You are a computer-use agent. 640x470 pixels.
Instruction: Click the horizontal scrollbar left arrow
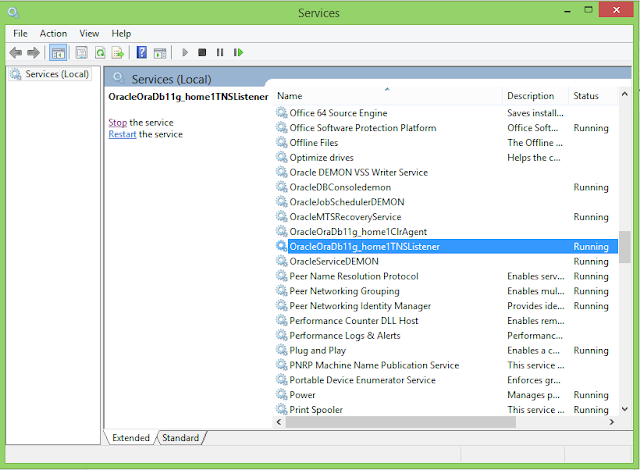[x=279, y=422]
